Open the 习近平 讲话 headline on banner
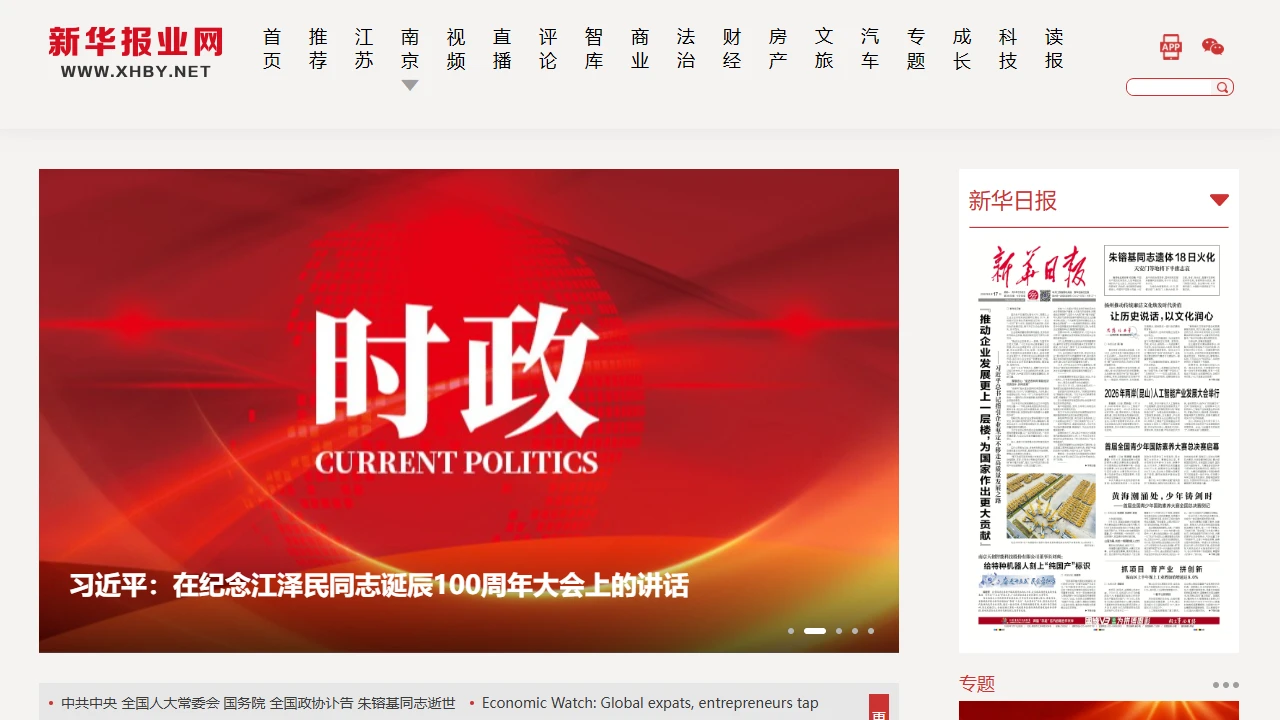 coord(379,585)
